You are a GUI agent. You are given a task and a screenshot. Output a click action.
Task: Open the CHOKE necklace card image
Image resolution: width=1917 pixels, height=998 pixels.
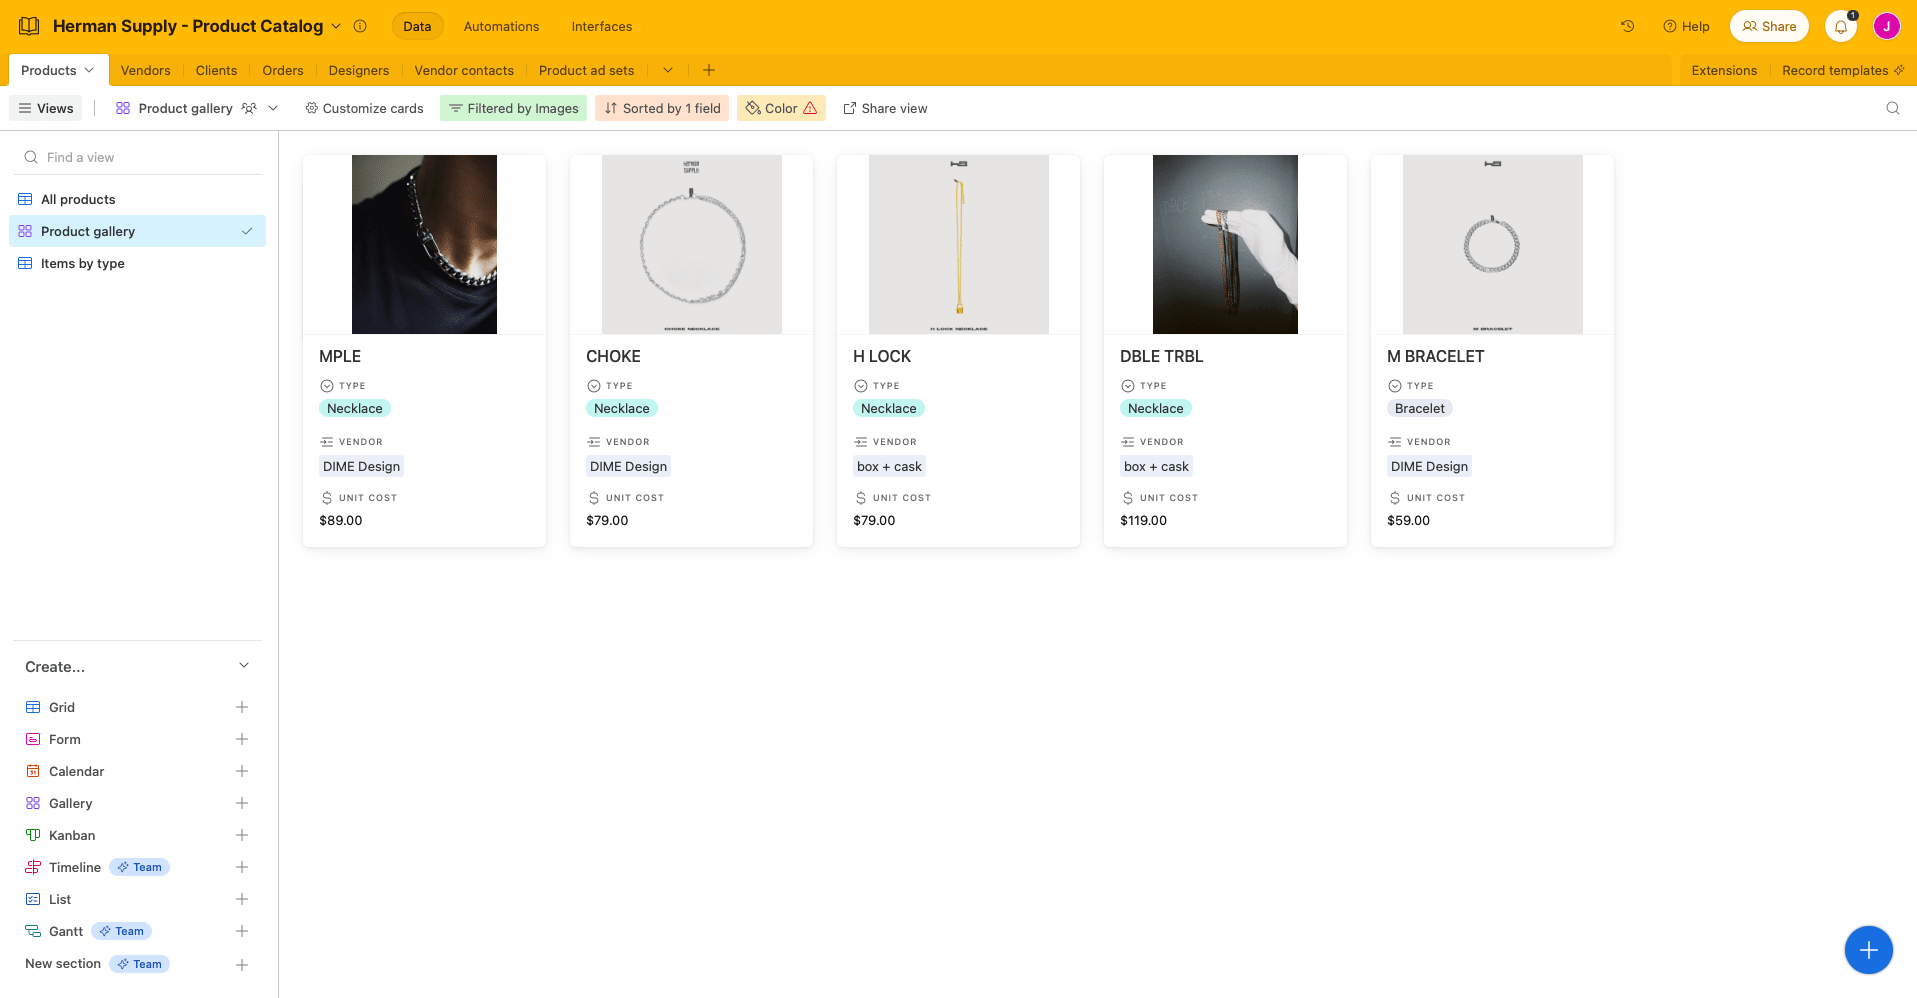coord(691,244)
